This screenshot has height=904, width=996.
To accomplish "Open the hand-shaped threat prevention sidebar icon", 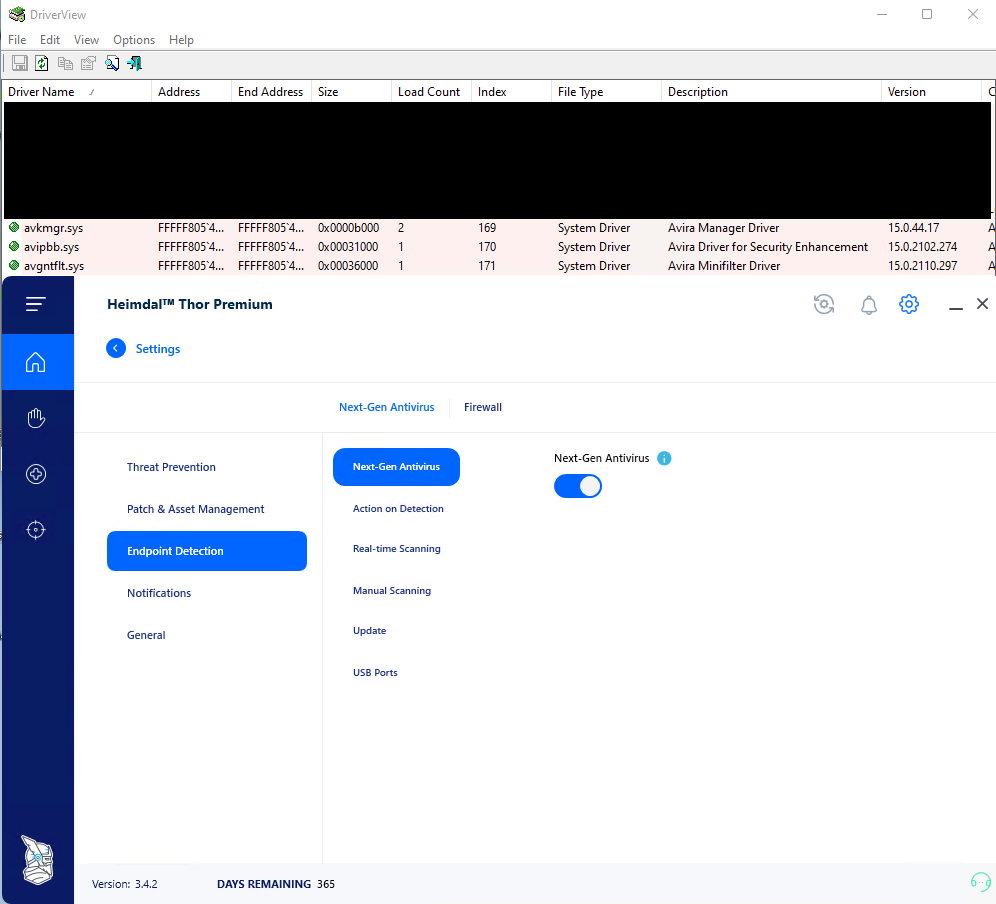I will pyautogui.click(x=36, y=418).
